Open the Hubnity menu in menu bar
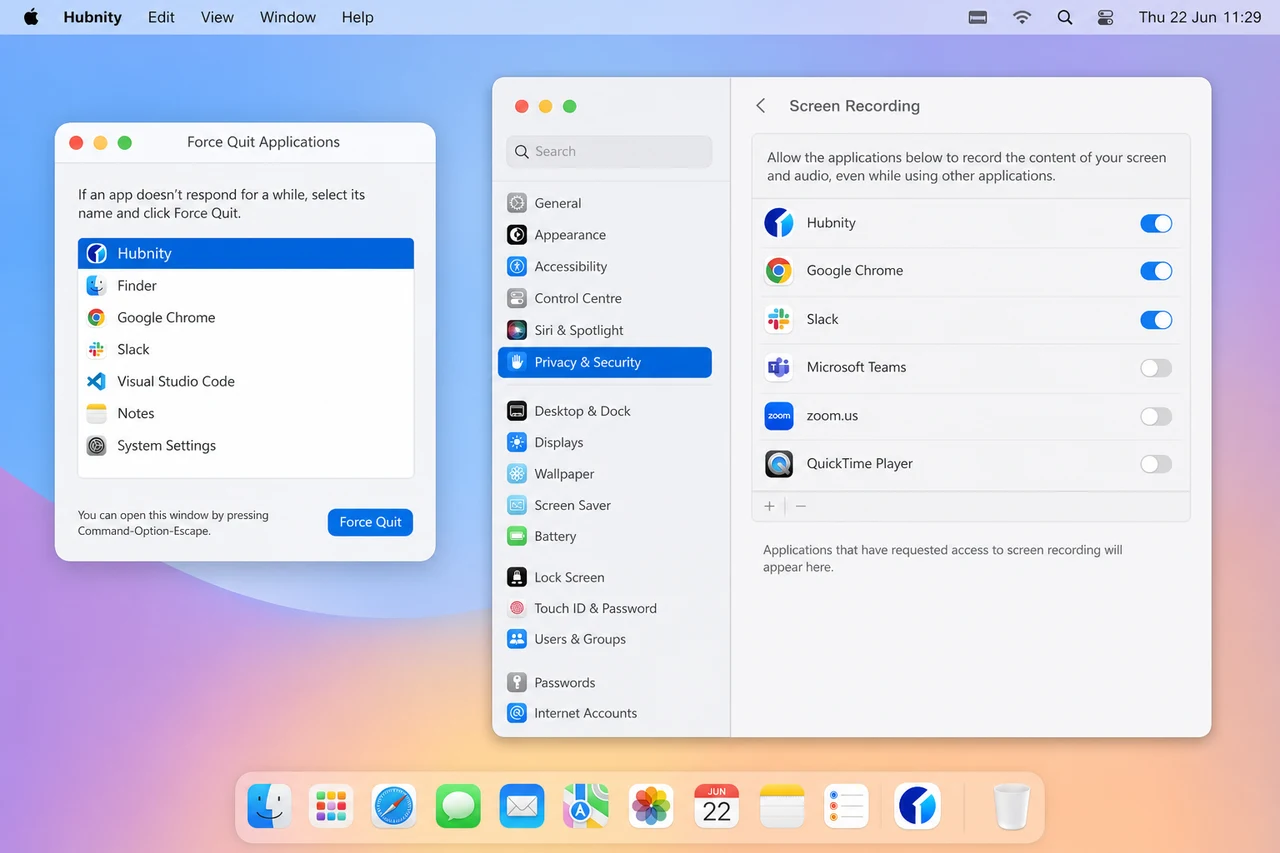This screenshot has height=853, width=1280. 92,17
